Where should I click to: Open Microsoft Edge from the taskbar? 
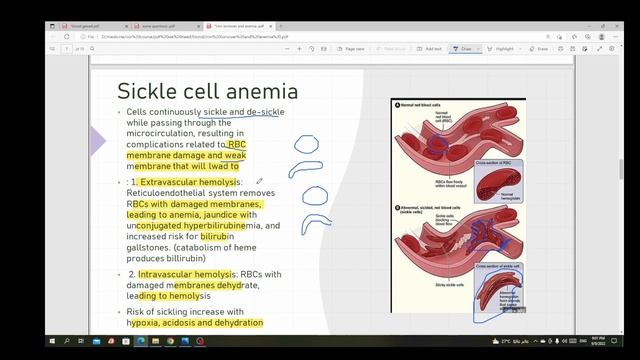click(141, 341)
